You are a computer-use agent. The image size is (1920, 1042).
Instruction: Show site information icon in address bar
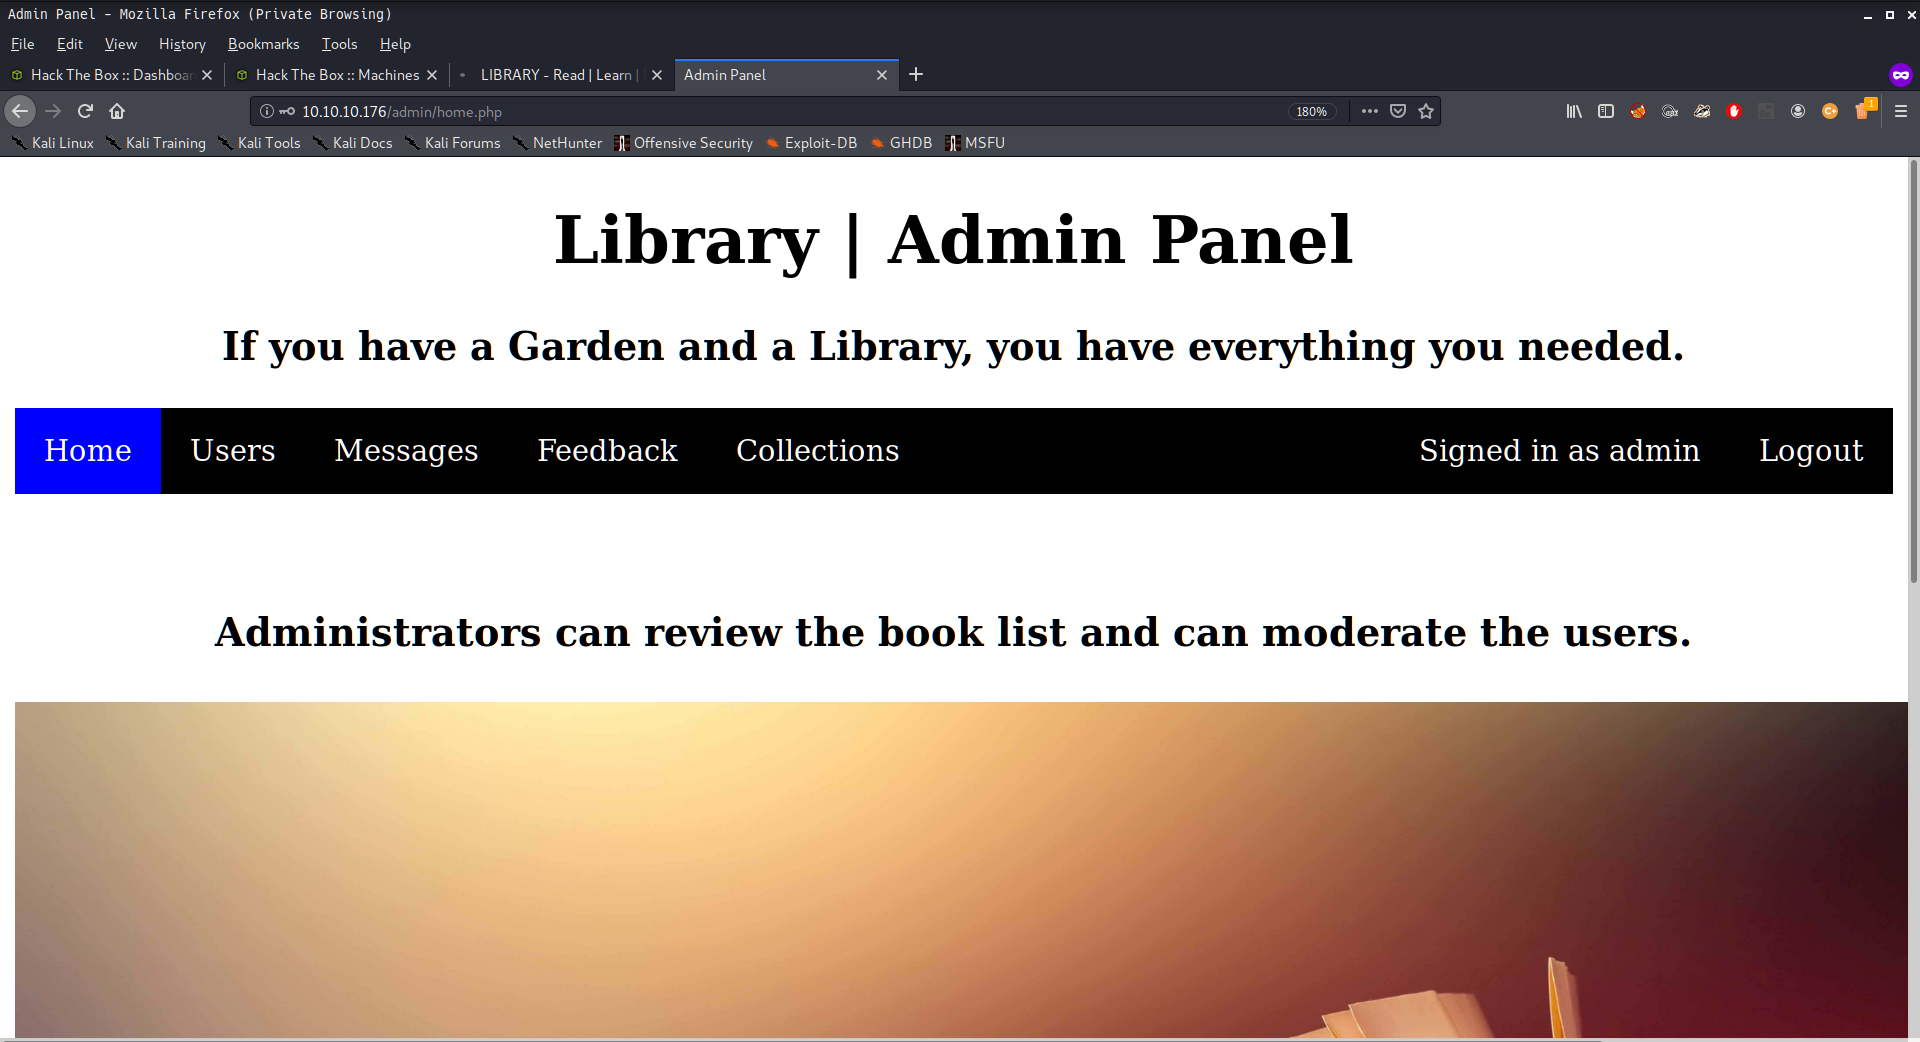[267, 111]
